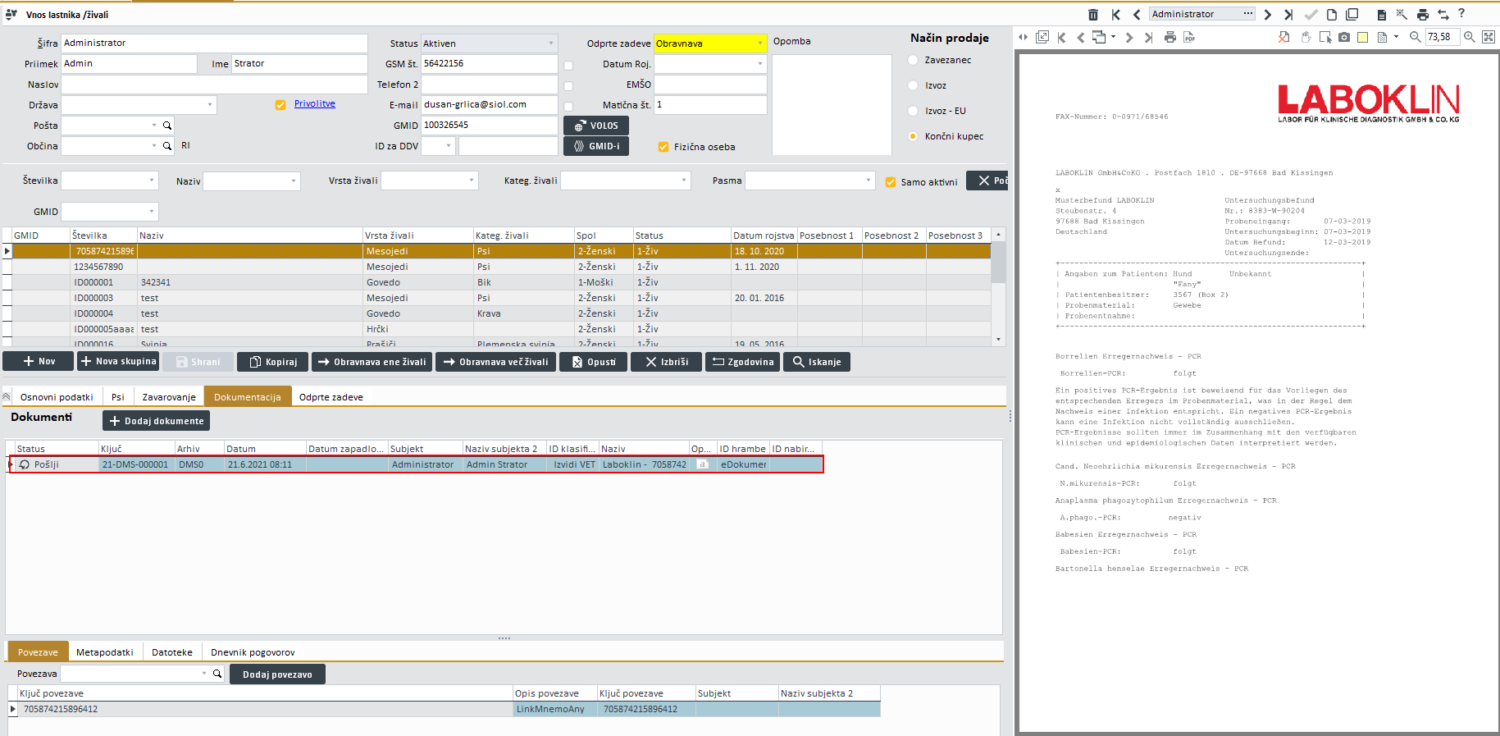Export the previewed document to PDF
The image size is (1500, 736).
tap(1189, 37)
